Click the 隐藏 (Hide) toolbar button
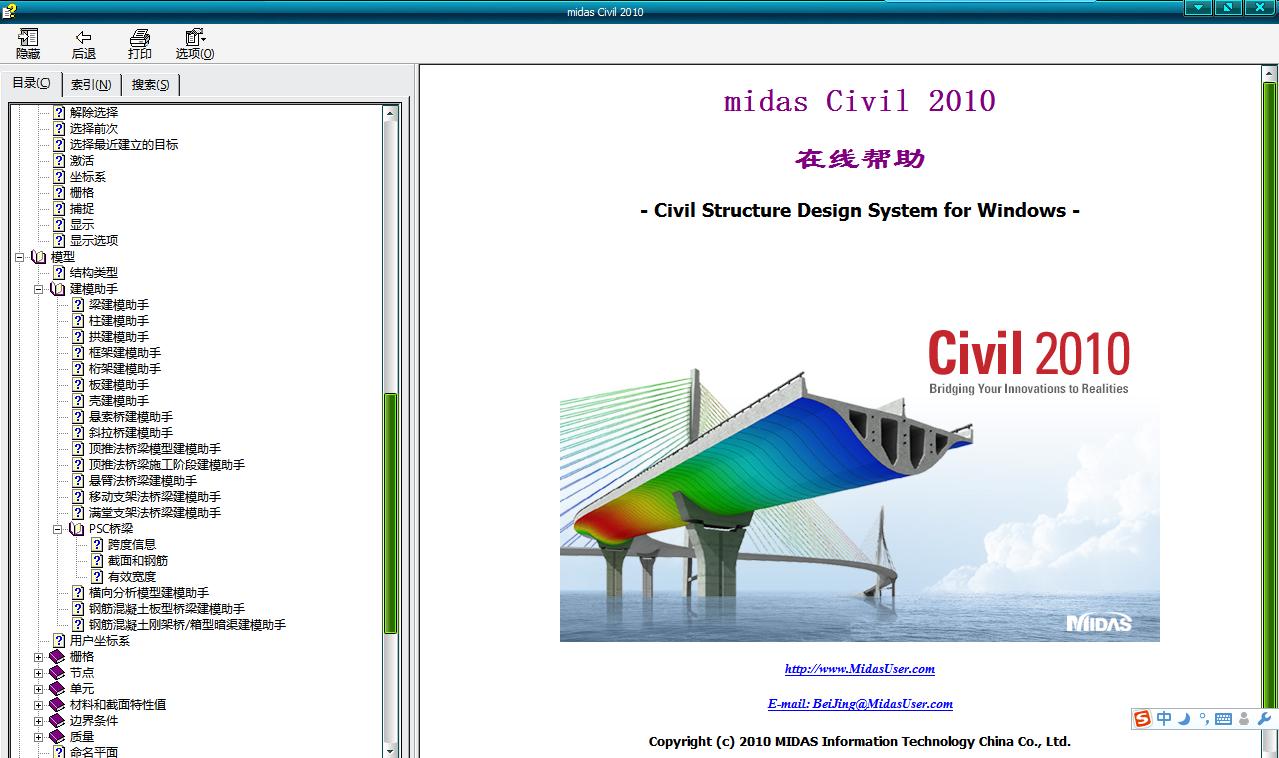This screenshot has height=758, width=1279. [x=28, y=44]
